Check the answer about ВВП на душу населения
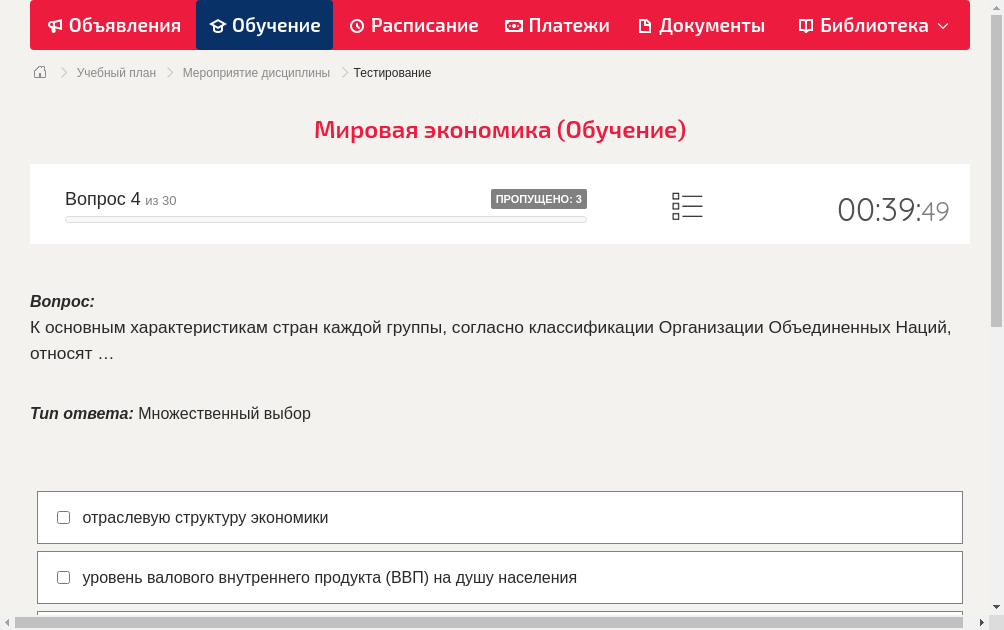Screen dimensions: 1004x630 [63, 577]
